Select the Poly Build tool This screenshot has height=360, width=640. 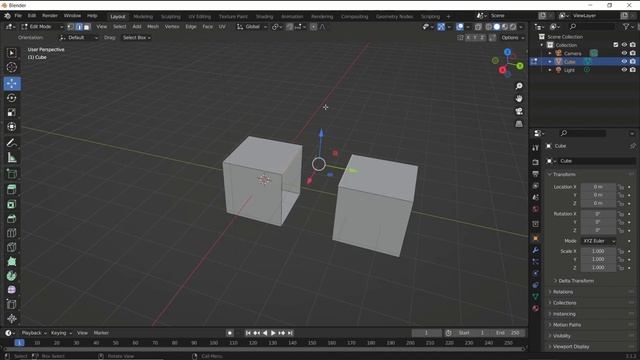[x=11, y=262]
